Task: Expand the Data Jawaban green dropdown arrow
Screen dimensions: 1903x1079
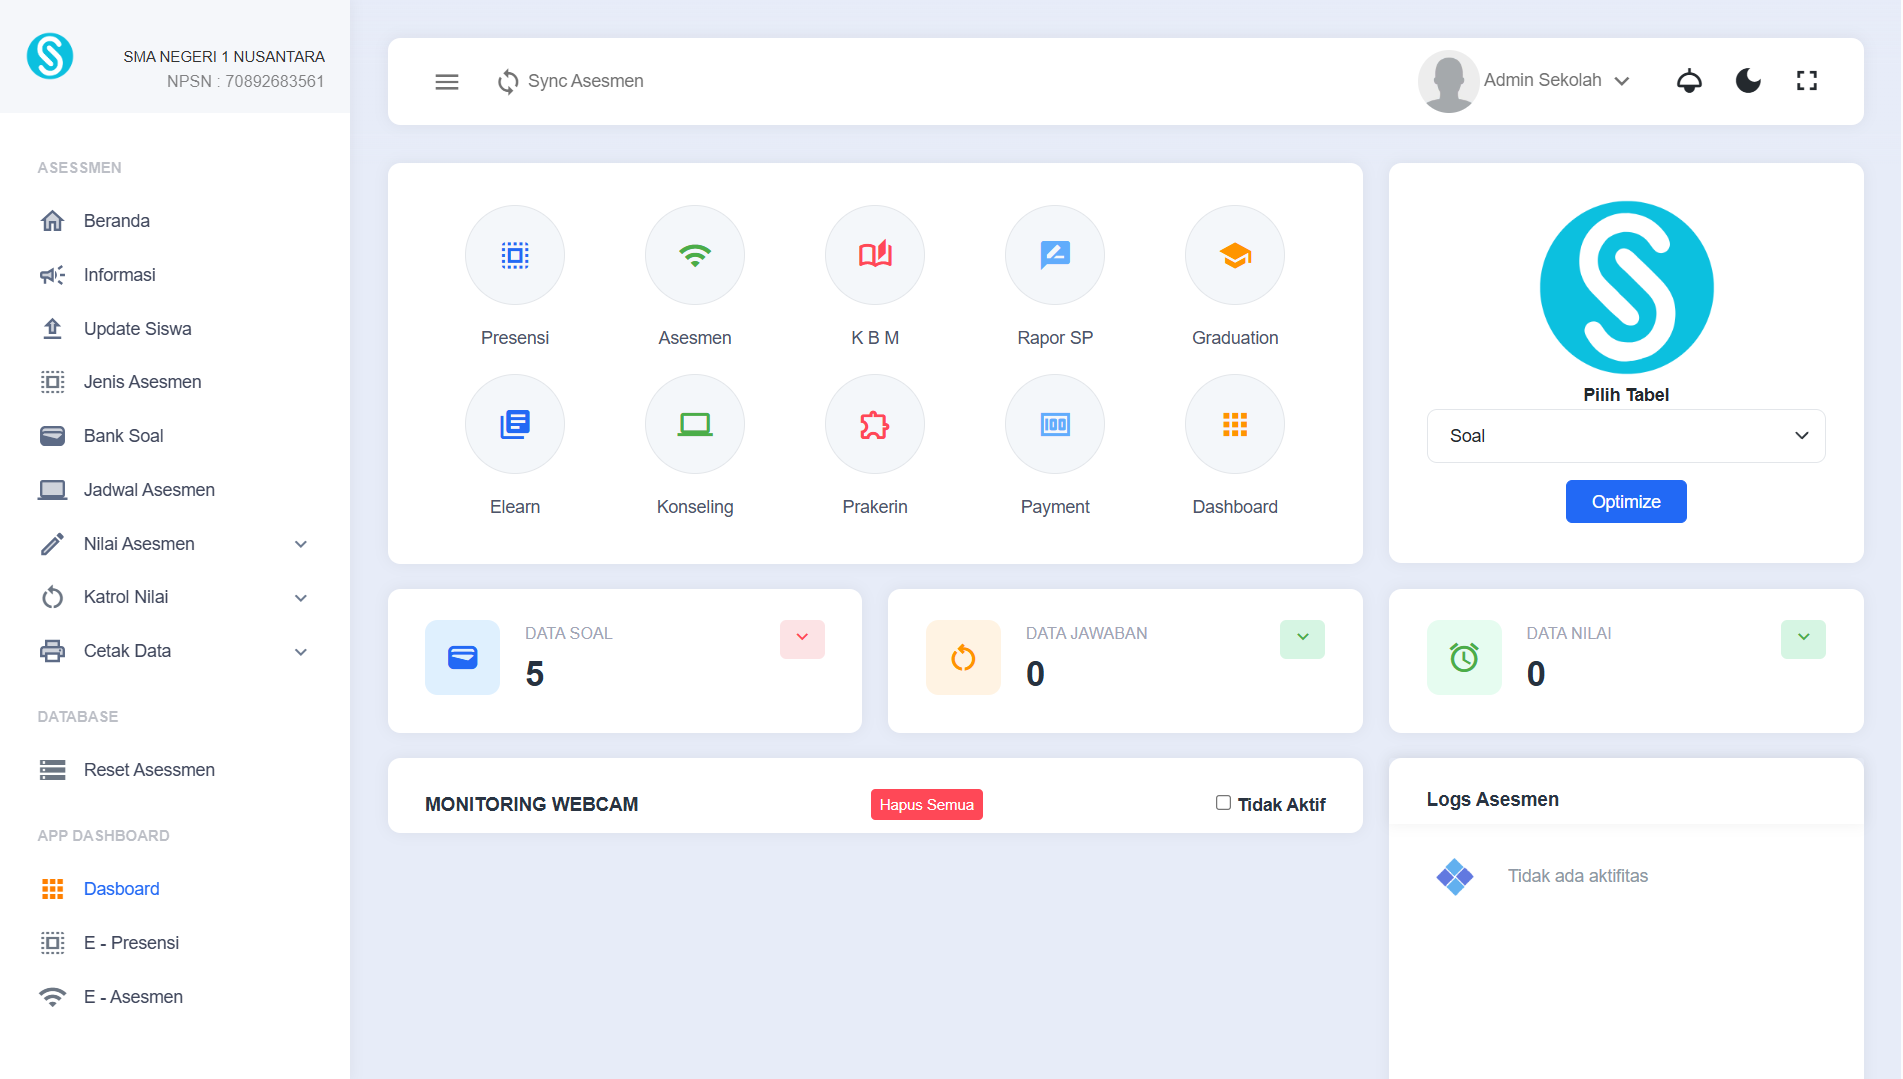Action: [1302, 638]
